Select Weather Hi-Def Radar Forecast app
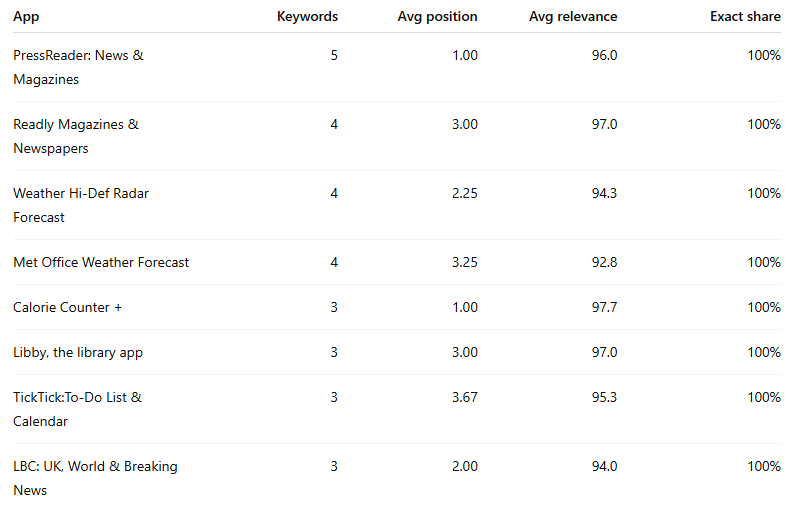This screenshot has width=807, height=512. click(81, 205)
